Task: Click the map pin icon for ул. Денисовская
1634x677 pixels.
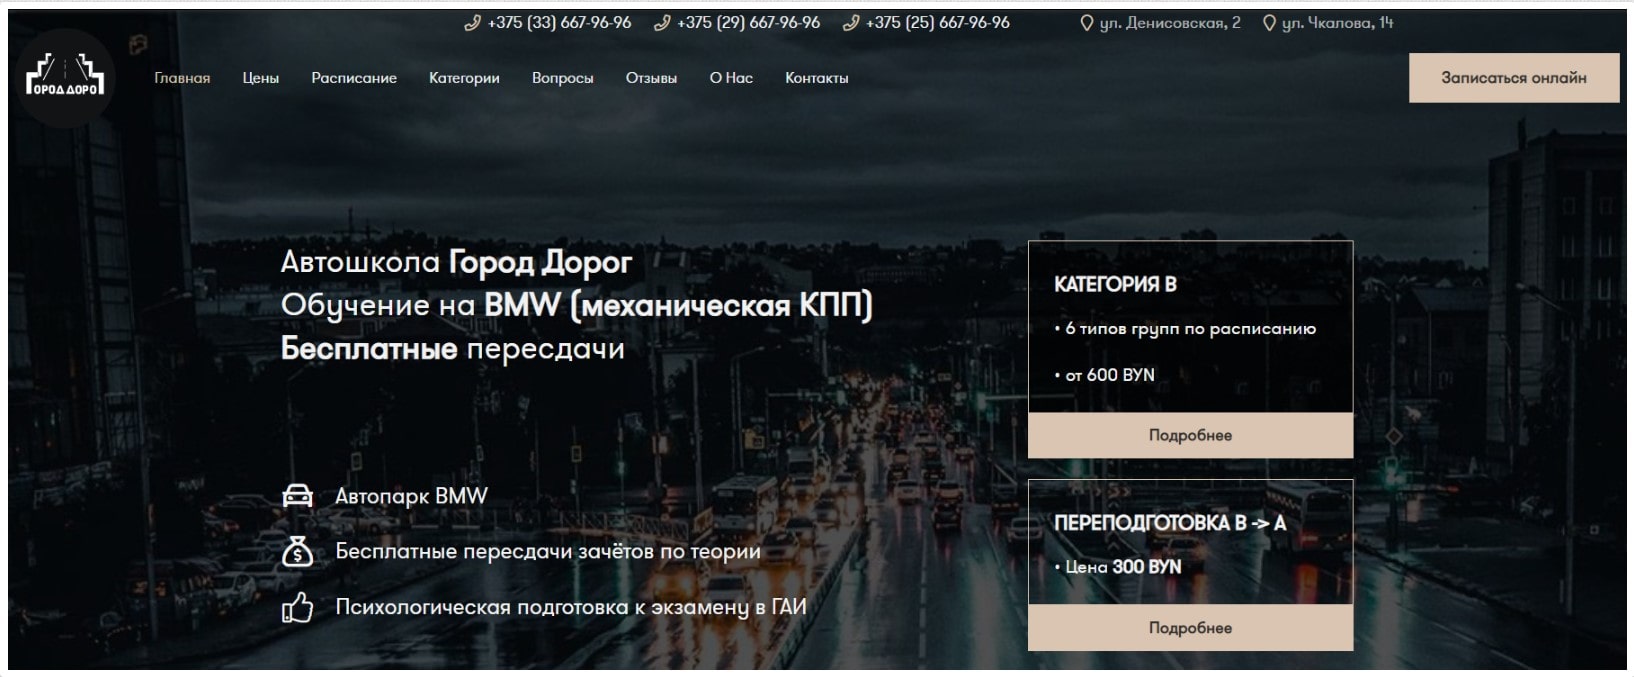Action: point(1087,23)
